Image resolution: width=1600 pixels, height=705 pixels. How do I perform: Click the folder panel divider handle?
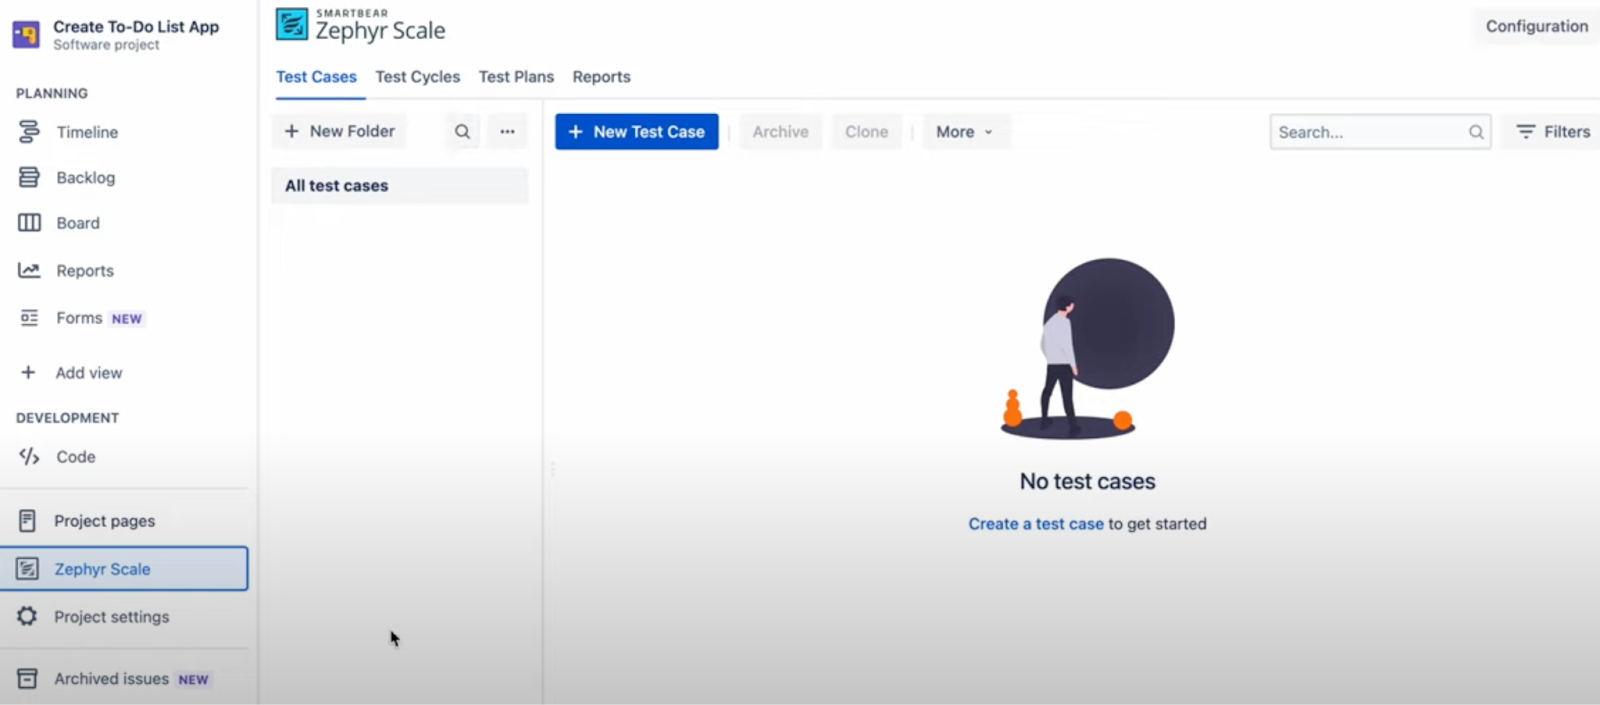click(552, 468)
